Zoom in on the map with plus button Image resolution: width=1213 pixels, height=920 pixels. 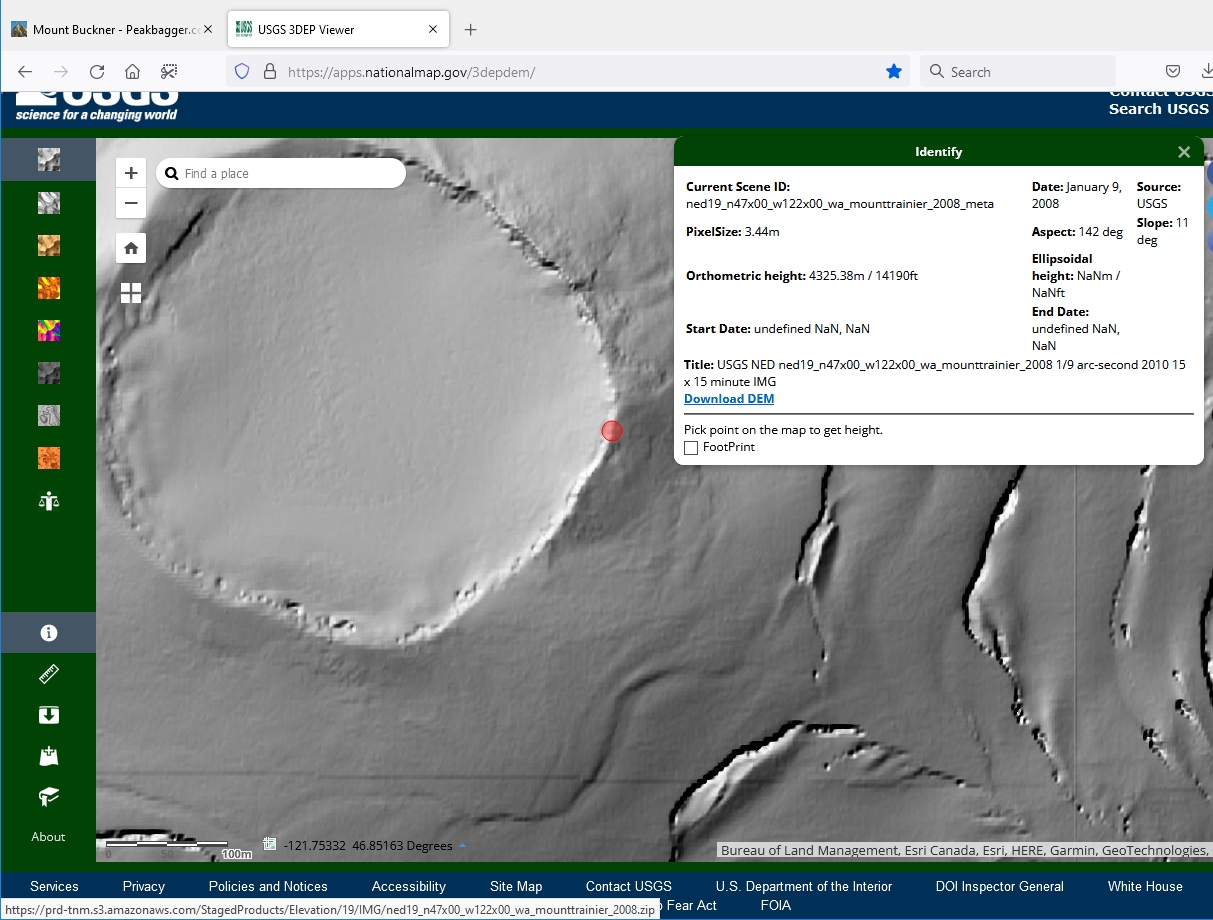pos(131,173)
